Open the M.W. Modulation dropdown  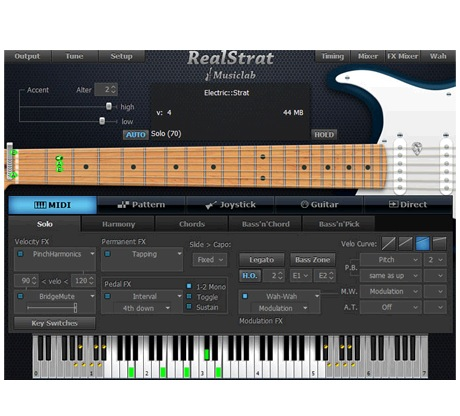coord(390,292)
